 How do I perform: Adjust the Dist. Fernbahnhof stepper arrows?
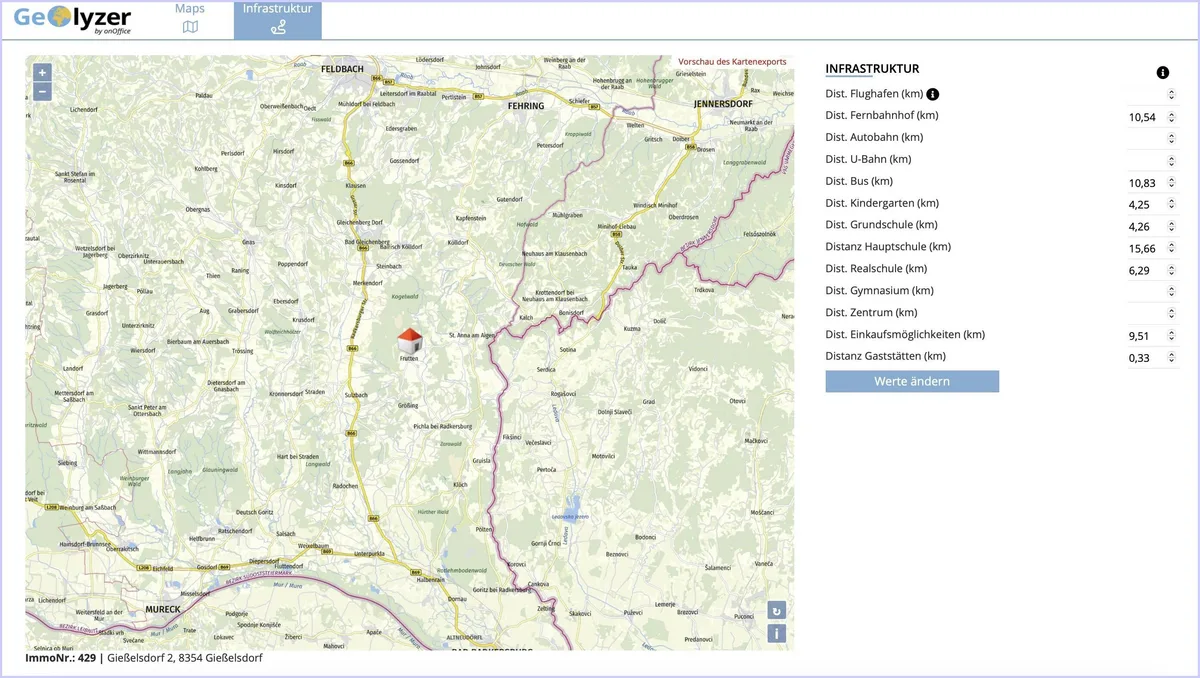(x=1171, y=117)
